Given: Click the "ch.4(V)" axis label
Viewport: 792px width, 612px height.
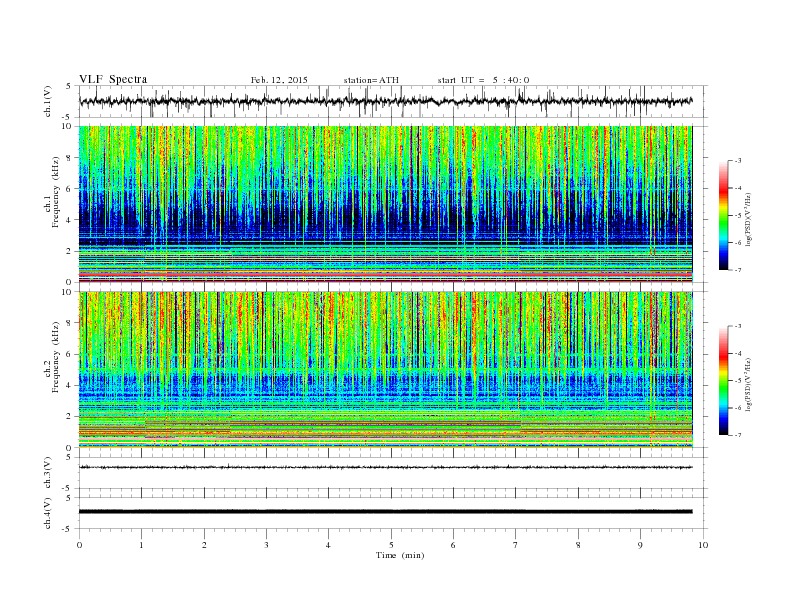Looking at the screenshot, I should (x=48, y=513).
